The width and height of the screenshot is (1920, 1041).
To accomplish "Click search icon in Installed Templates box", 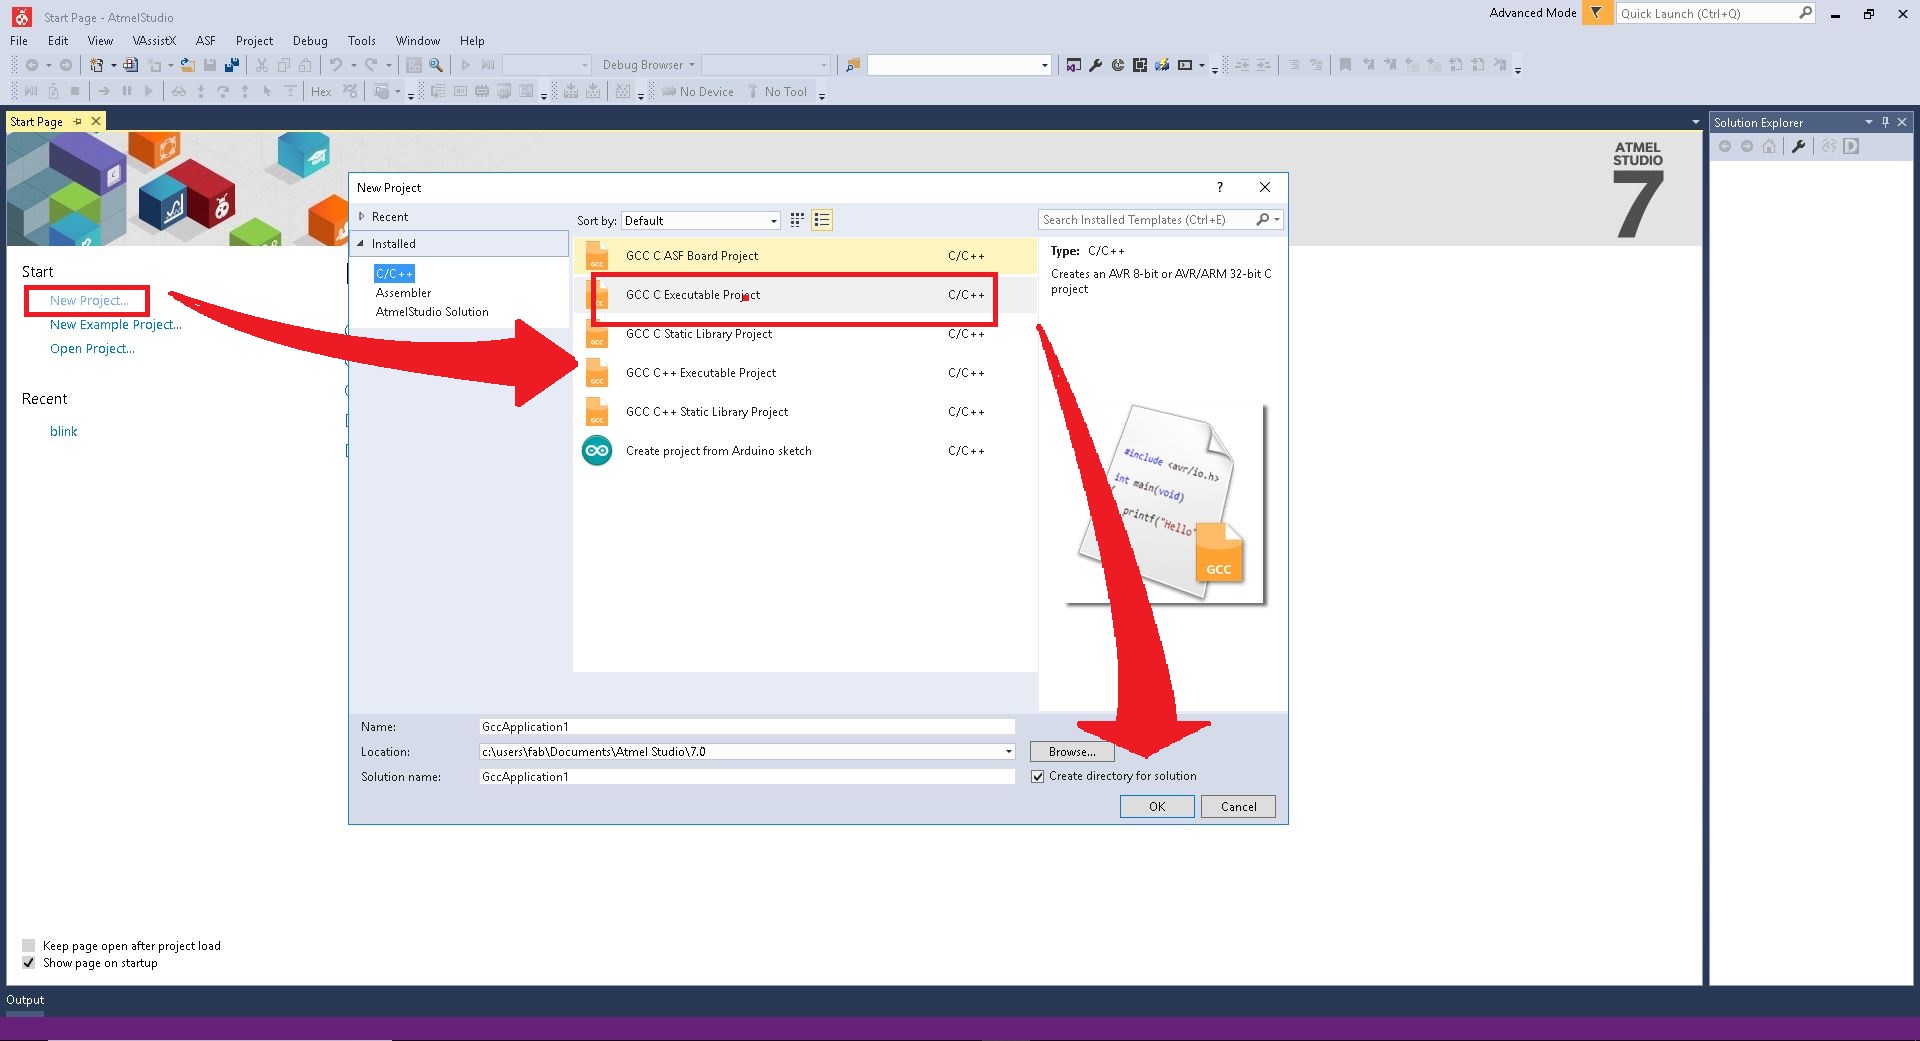I will 1263,220.
